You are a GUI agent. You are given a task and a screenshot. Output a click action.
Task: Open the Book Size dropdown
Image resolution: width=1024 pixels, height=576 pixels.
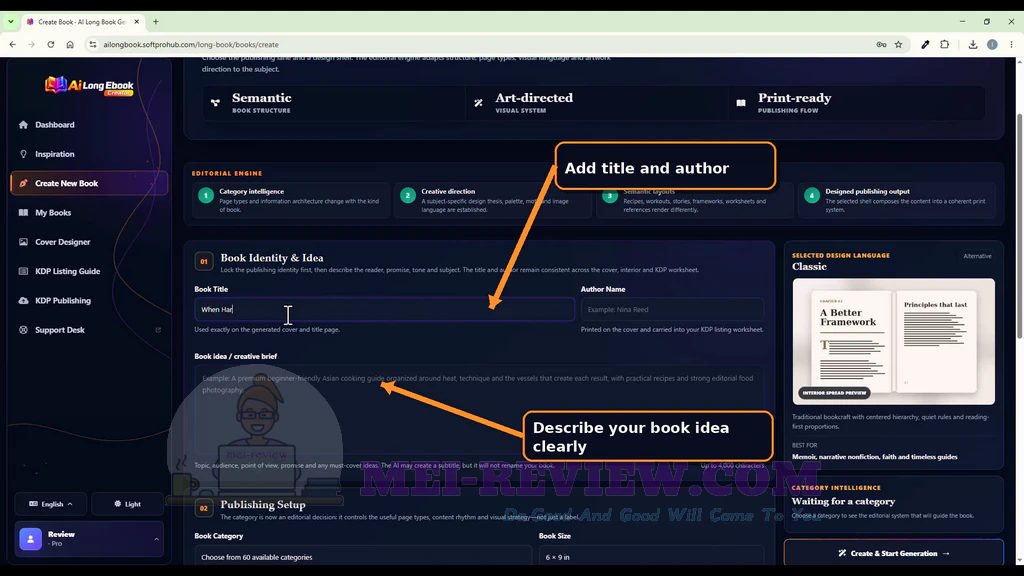(x=651, y=557)
